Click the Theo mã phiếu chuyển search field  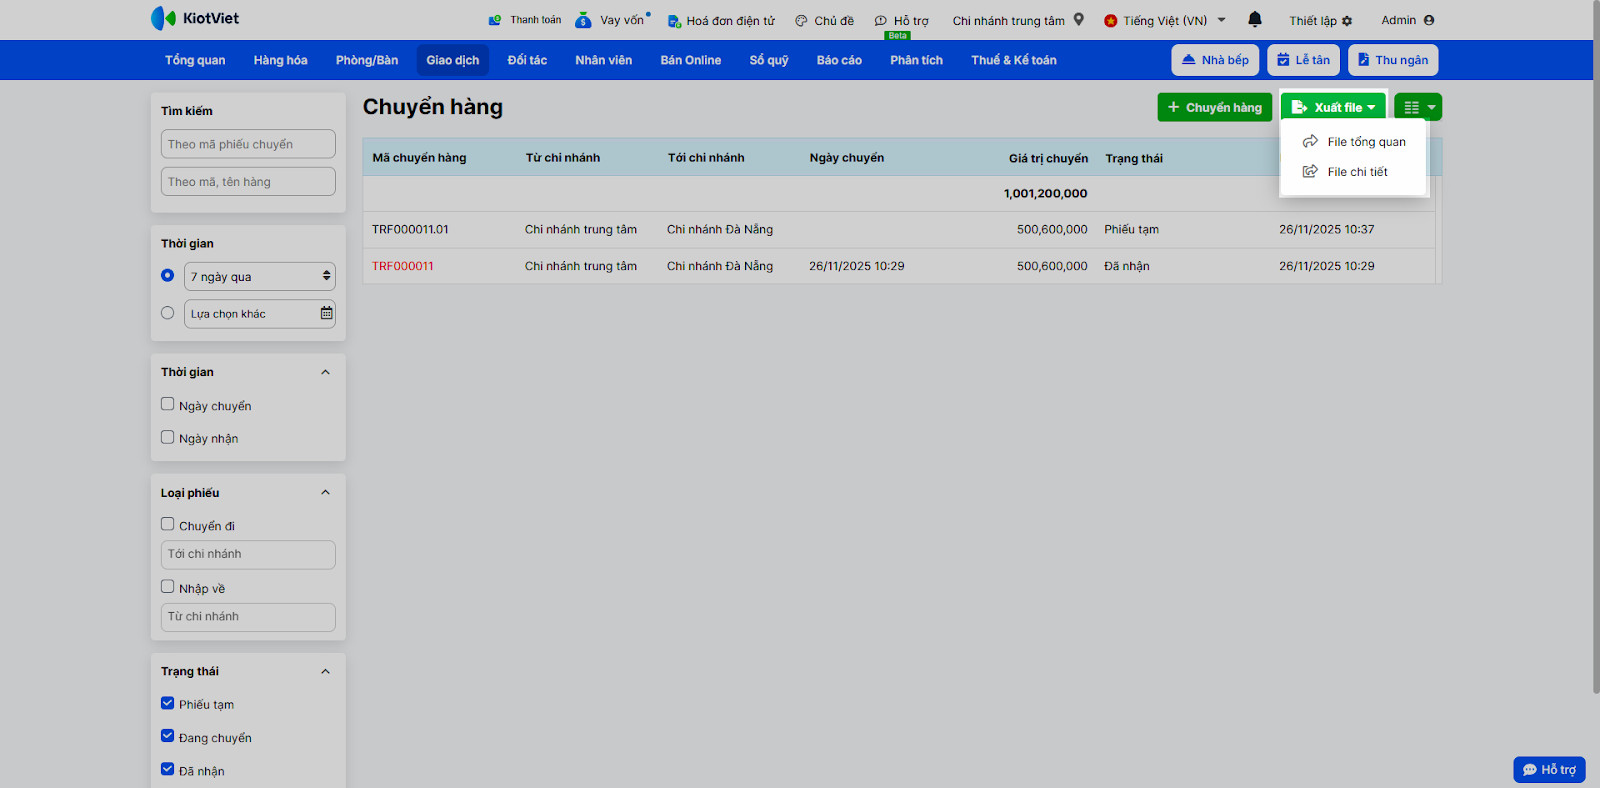click(x=248, y=144)
